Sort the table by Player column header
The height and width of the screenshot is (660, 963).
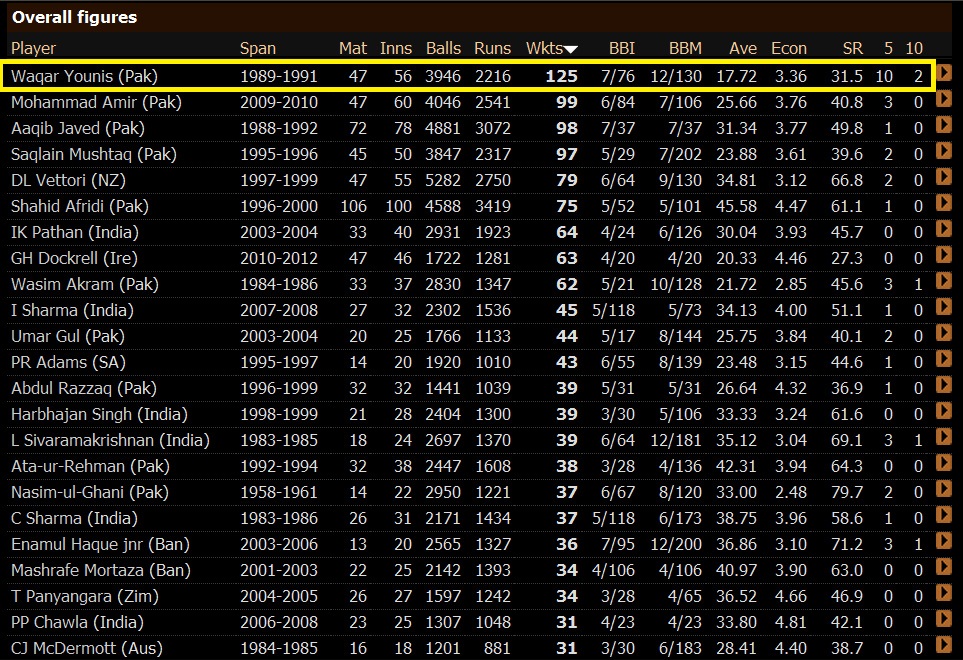click(x=33, y=49)
